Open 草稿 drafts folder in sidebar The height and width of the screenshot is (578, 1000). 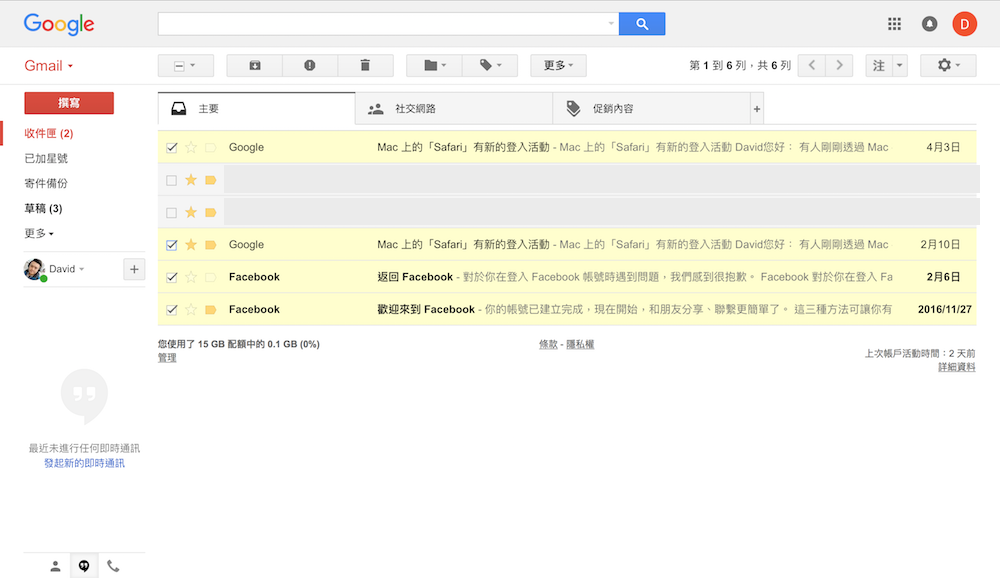[43, 208]
